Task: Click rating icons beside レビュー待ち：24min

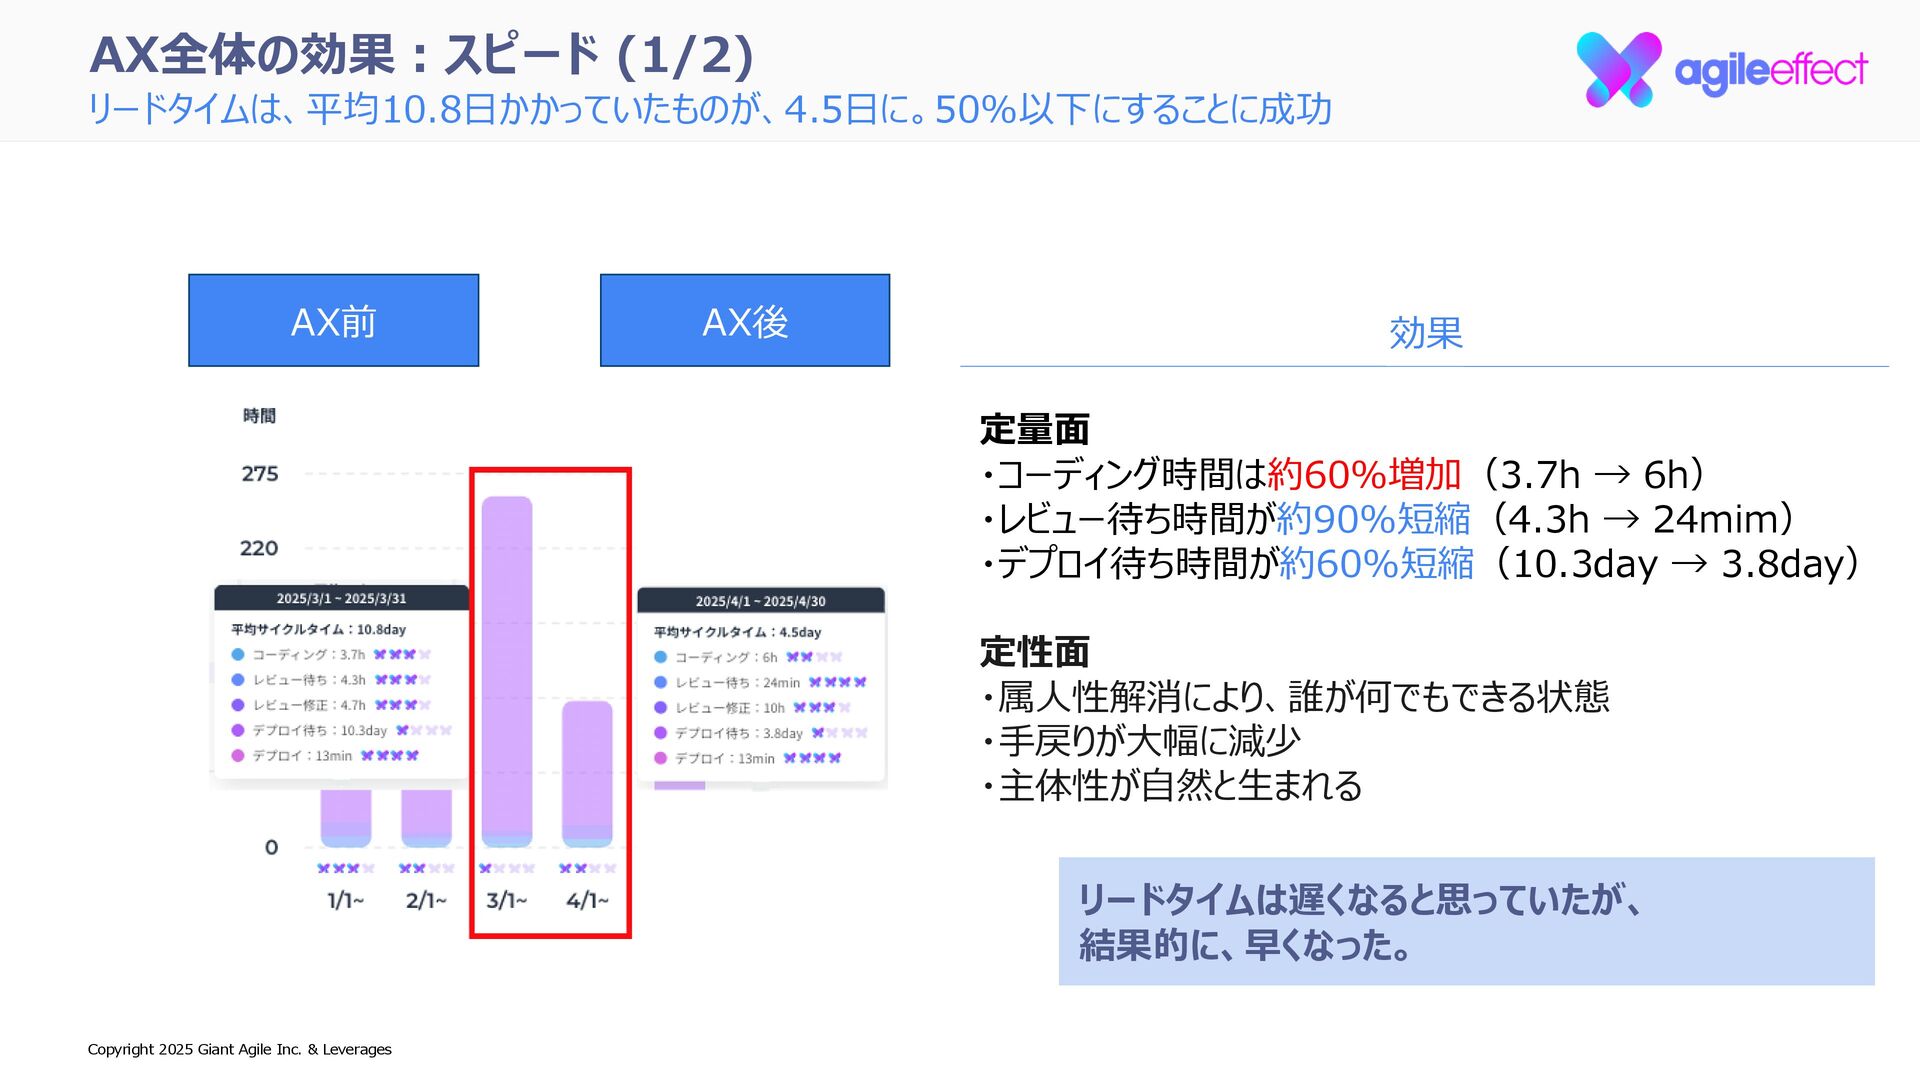Action: (837, 682)
